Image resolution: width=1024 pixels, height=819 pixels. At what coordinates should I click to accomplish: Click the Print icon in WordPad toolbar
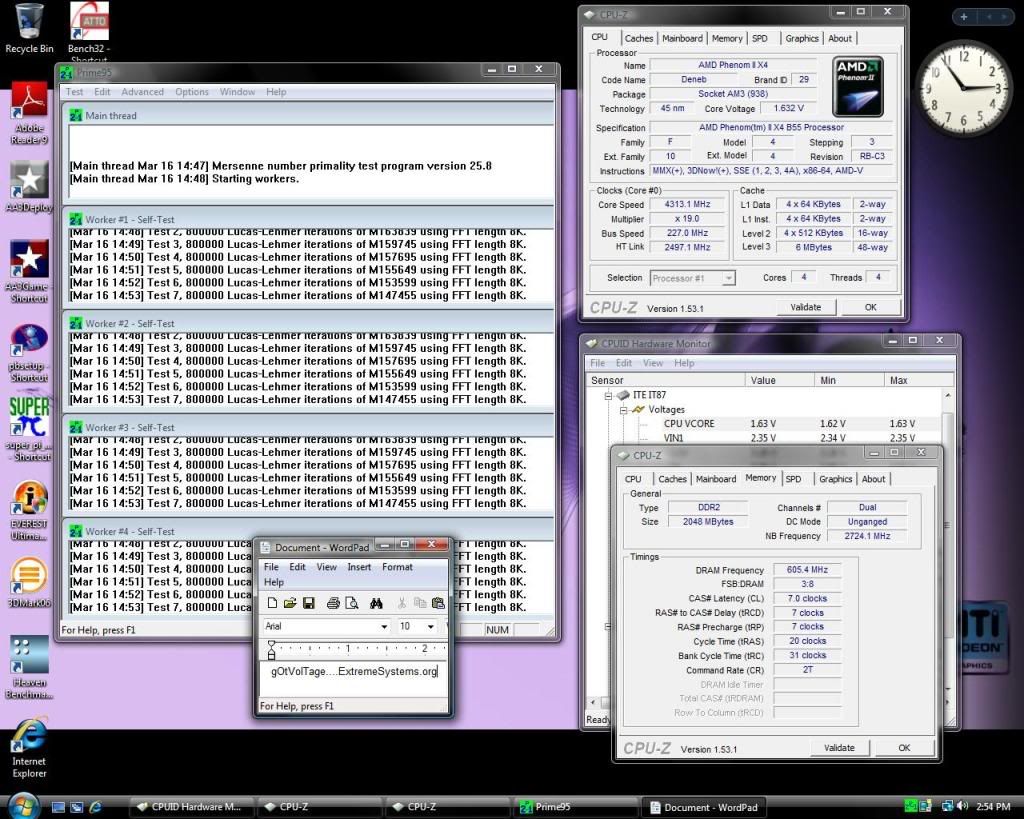(x=334, y=603)
